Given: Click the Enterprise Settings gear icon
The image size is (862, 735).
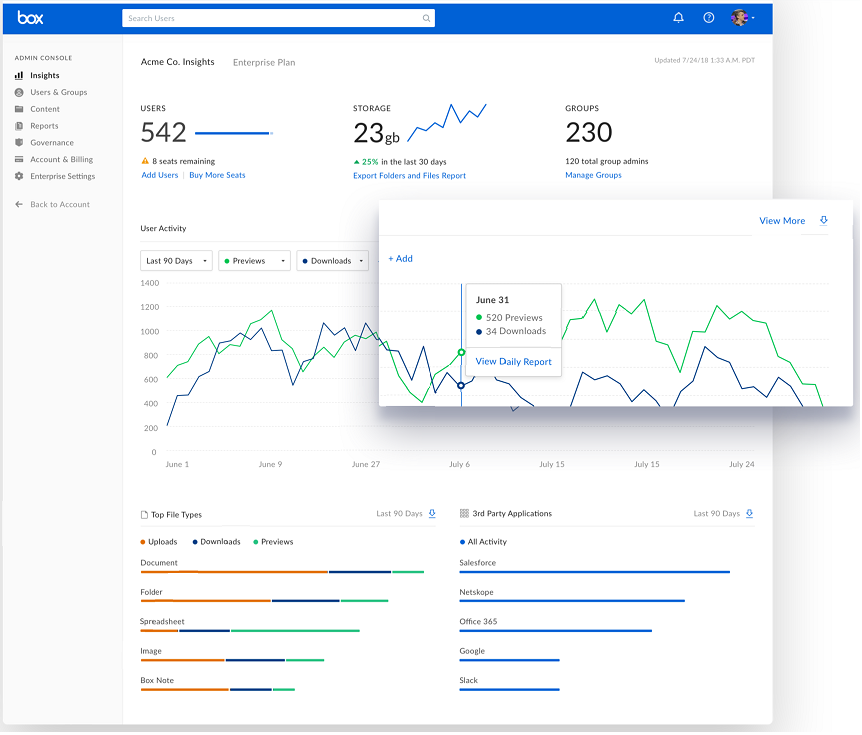Looking at the screenshot, I should coord(19,176).
